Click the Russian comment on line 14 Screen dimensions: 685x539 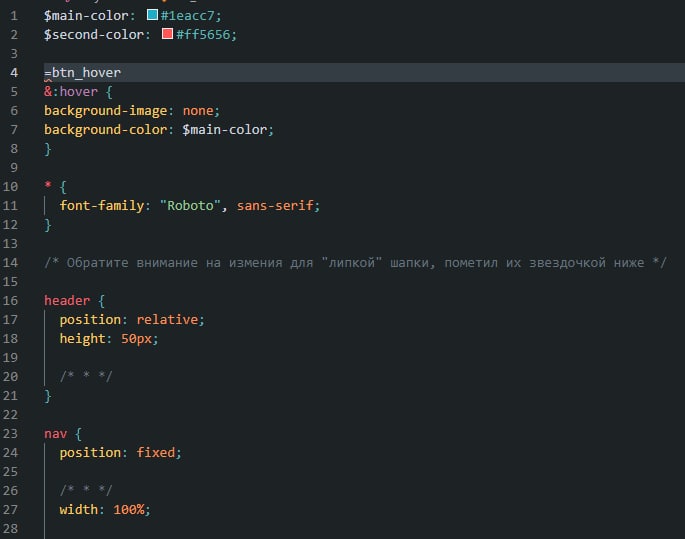[x=355, y=263]
